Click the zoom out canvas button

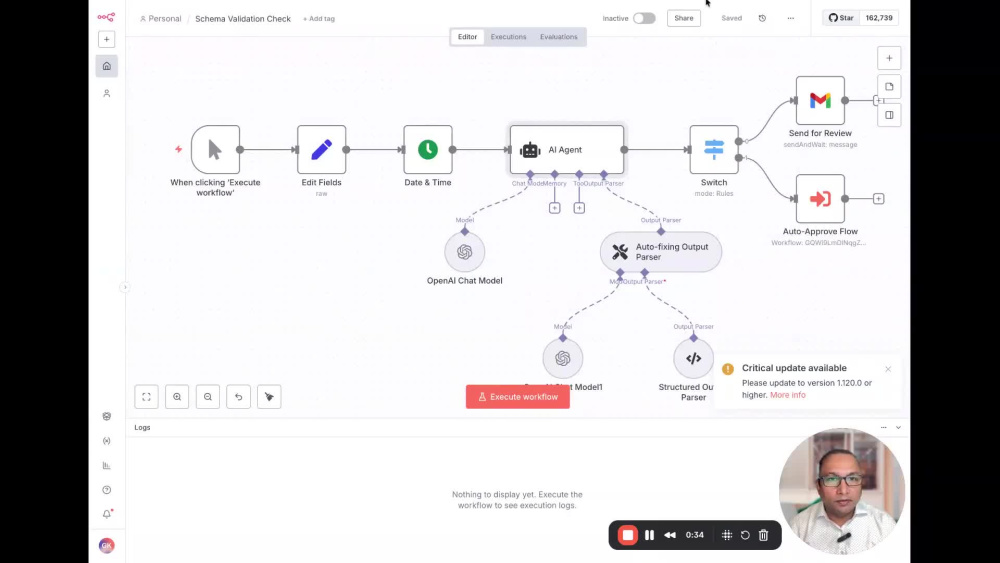pos(208,397)
